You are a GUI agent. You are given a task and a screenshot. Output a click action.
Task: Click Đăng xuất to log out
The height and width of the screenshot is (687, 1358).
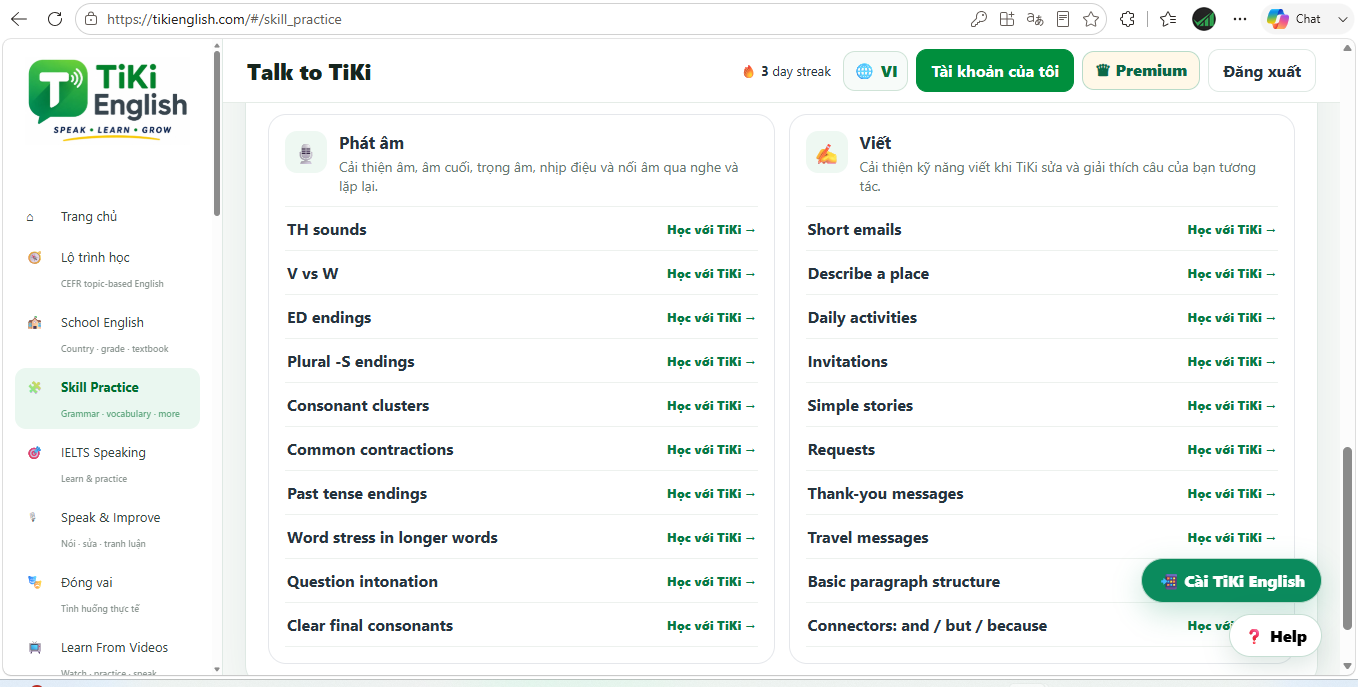pyautogui.click(x=1261, y=71)
